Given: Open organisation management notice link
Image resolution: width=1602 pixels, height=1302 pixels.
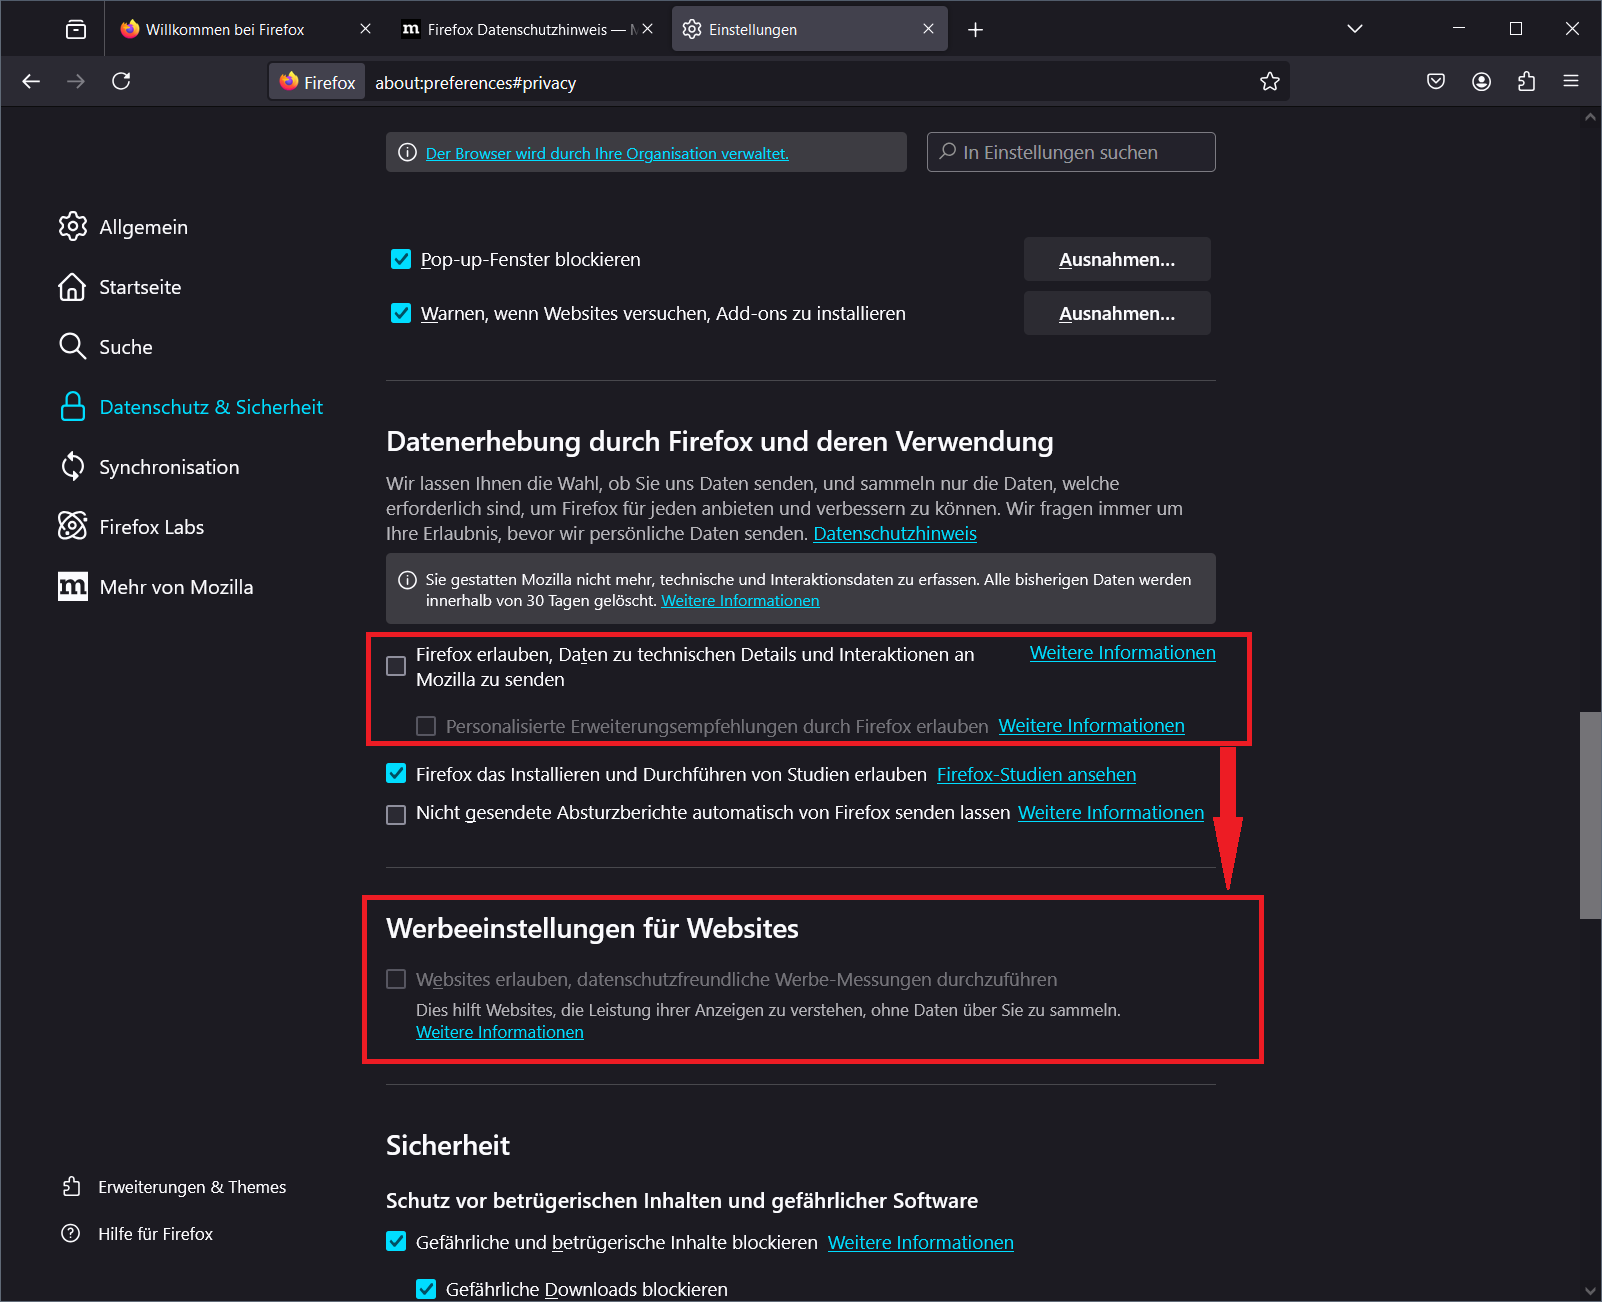Looking at the screenshot, I should pyautogui.click(x=607, y=153).
